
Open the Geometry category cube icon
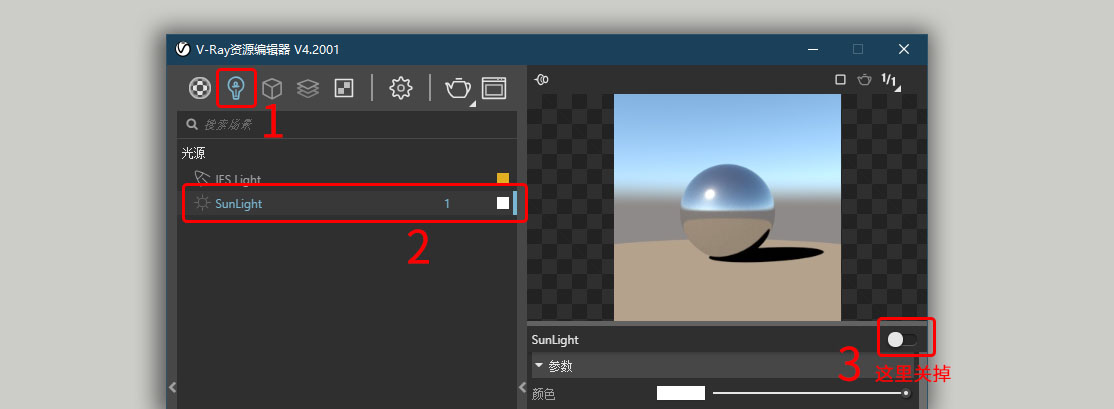272,88
